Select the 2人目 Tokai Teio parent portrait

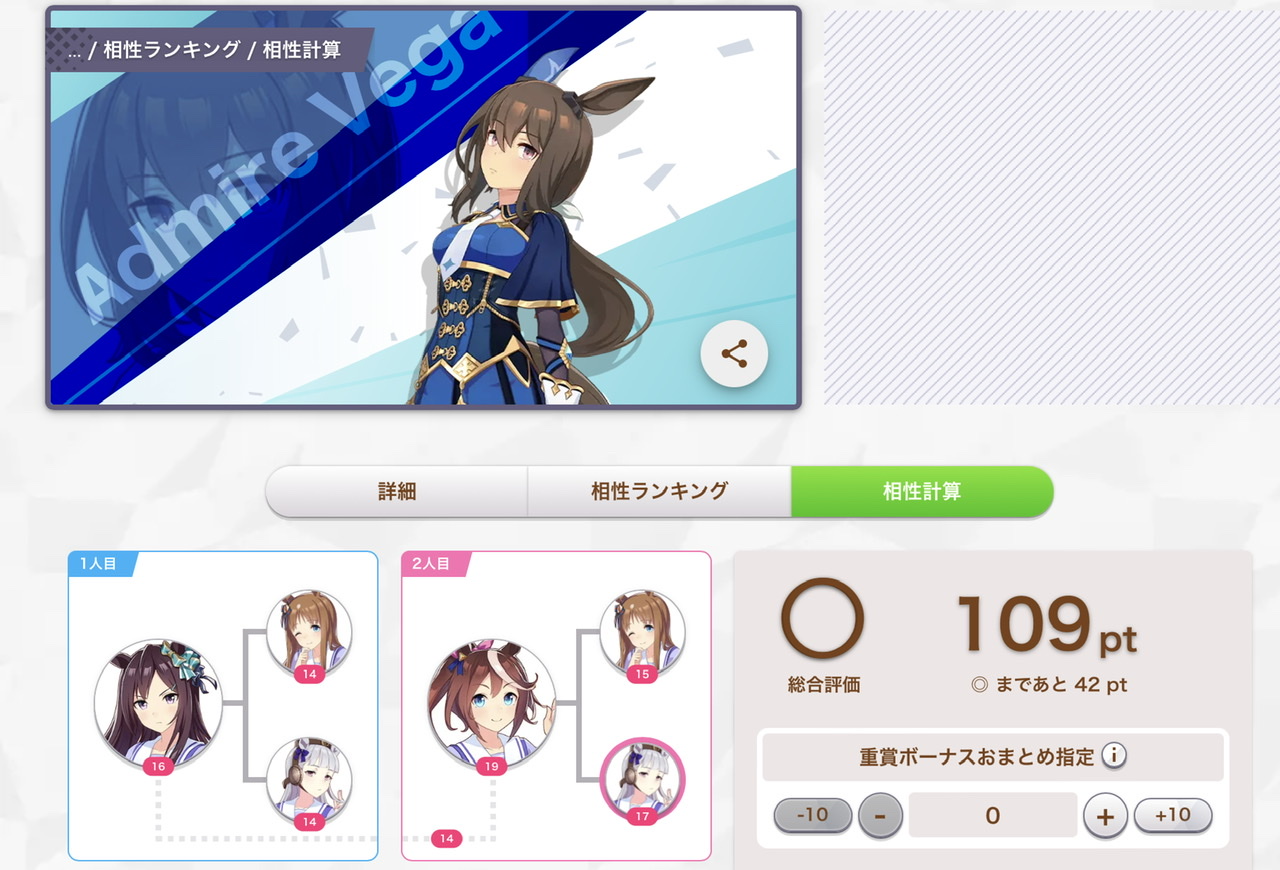[492, 703]
